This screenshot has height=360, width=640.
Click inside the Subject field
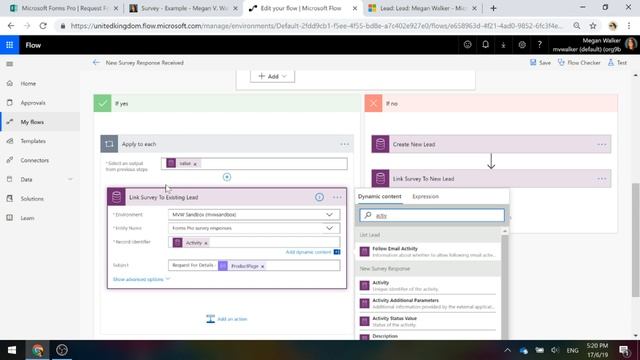[254, 266]
